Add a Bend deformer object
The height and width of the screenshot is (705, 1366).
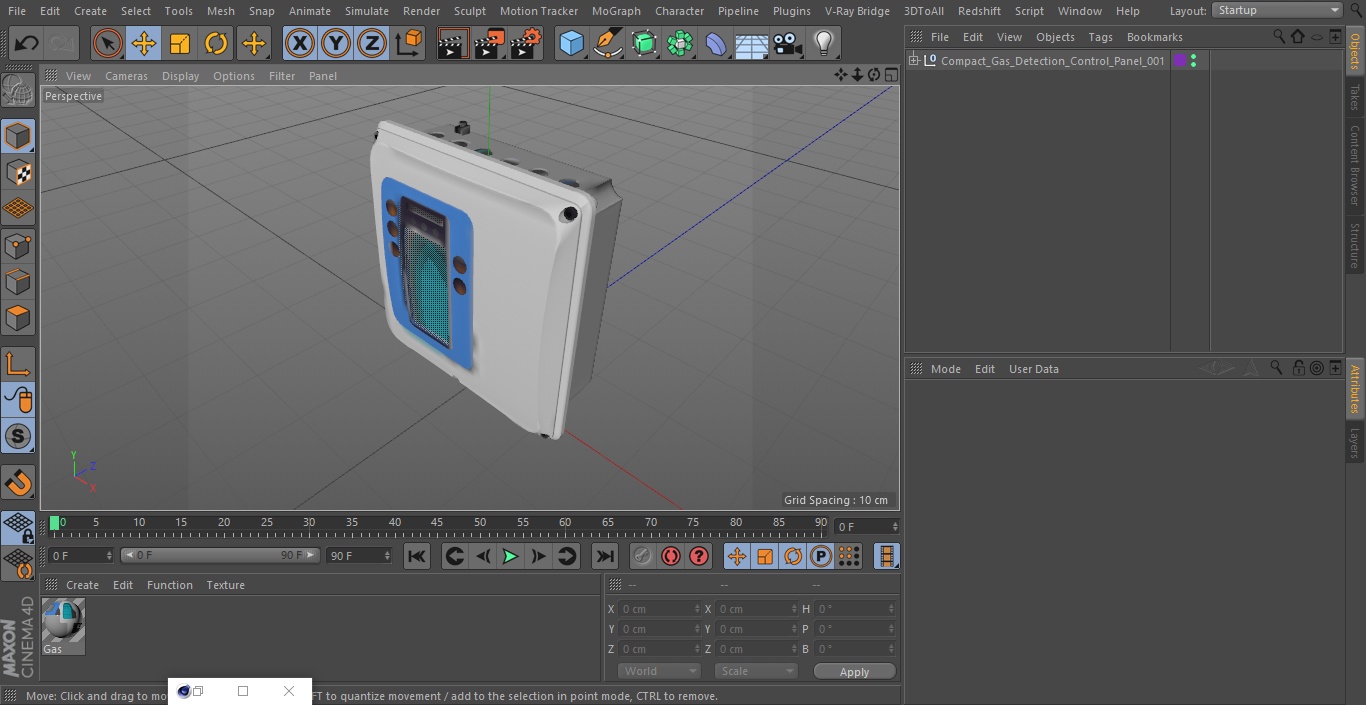[716, 43]
